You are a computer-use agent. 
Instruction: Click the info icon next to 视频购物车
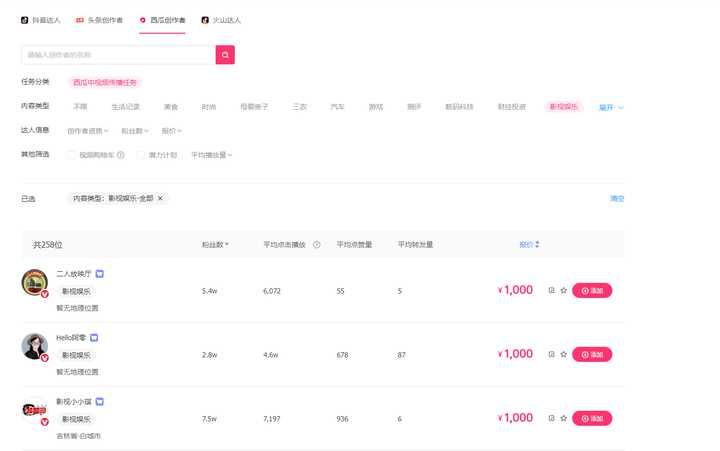121,155
